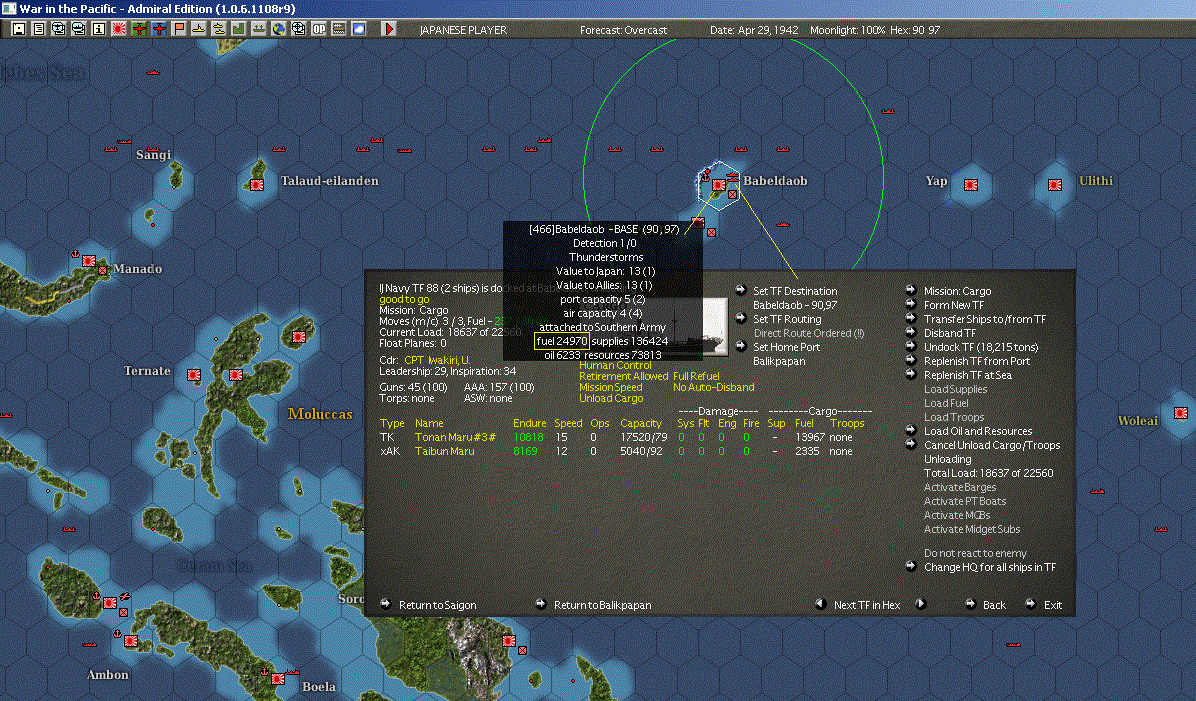Click Return to Balikpapan
Image resolution: width=1196 pixels, height=701 pixels.
(602, 605)
